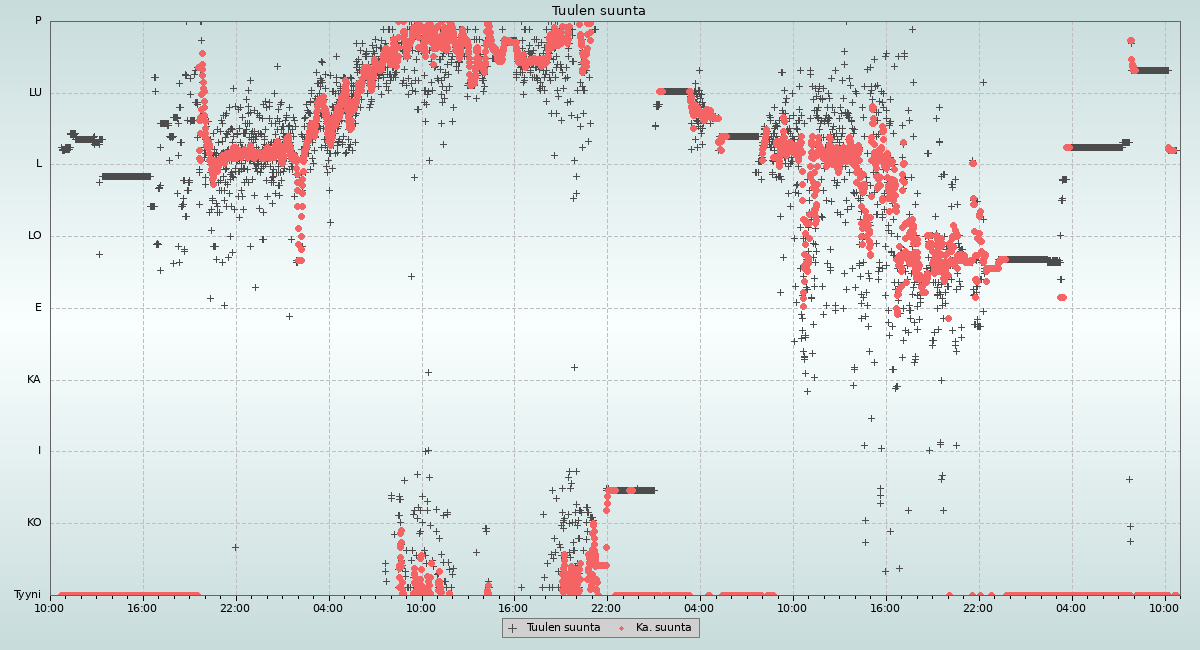1200x650 pixels.
Task: Select the E label on the vertical axis
Action: tap(39, 308)
